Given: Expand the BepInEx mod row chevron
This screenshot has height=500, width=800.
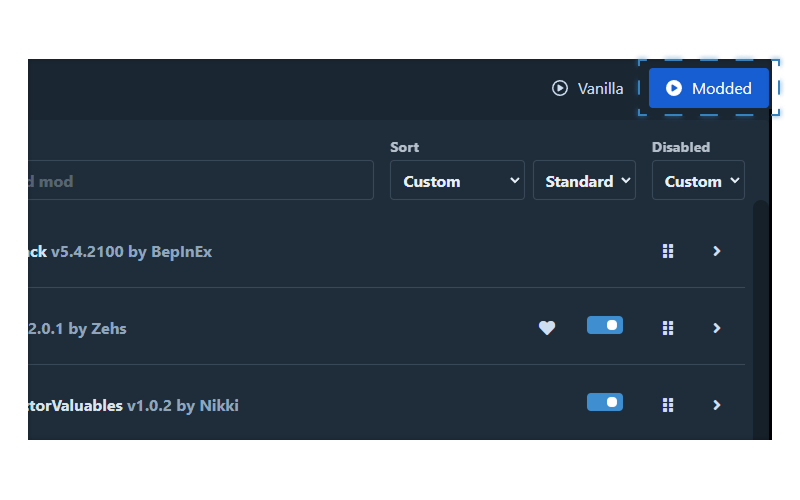Looking at the screenshot, I should click(x=716, y=251).
